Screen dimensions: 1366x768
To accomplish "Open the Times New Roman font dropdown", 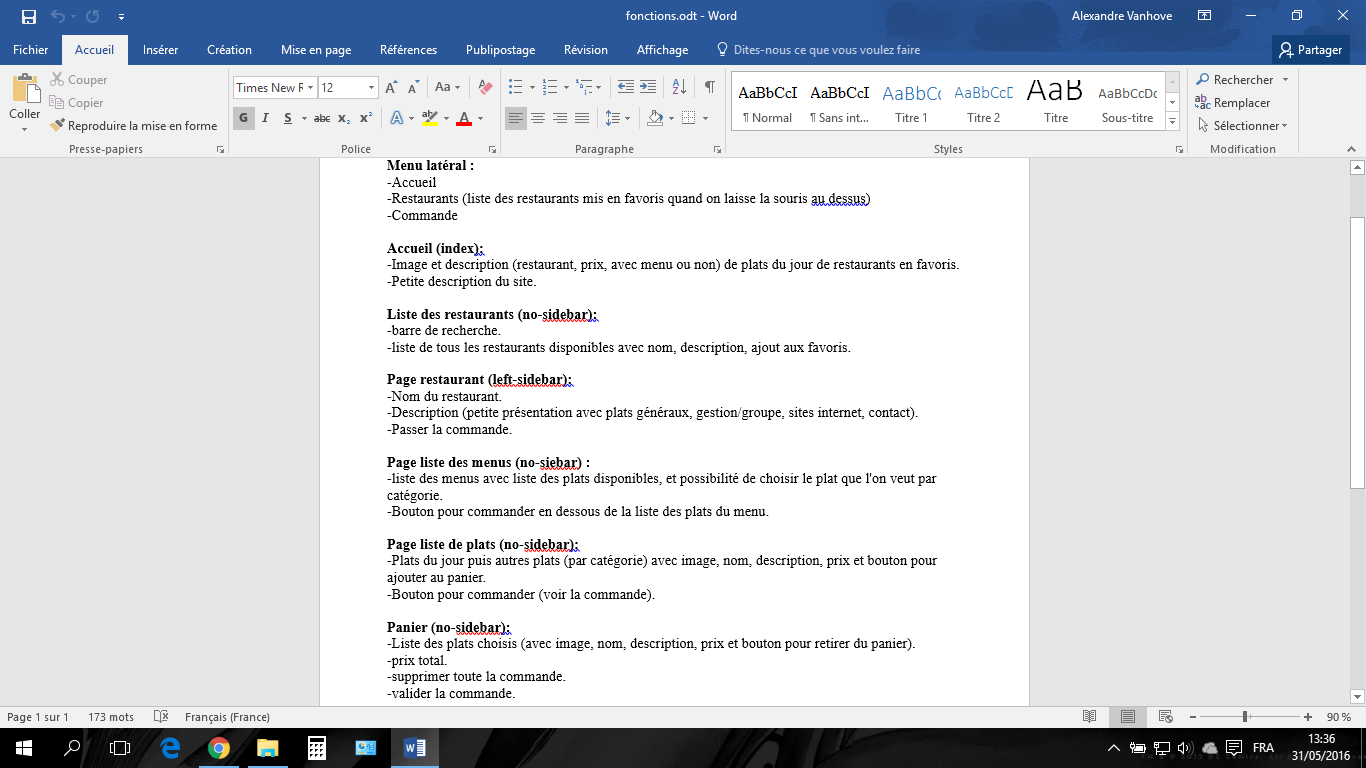I will coord(311,88).
